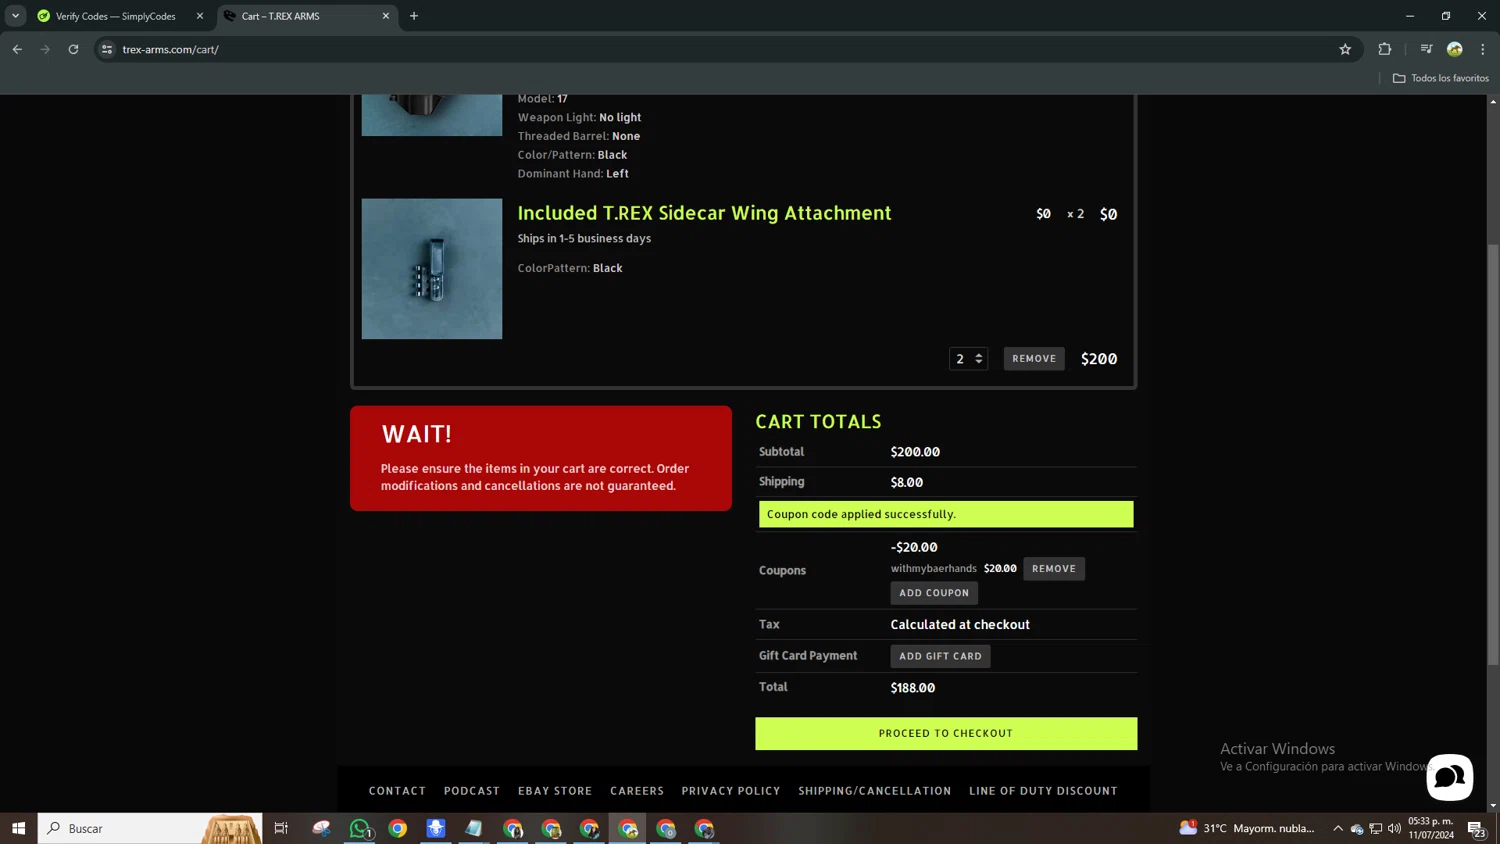Viewport: 1500px width, 844px height.
Task: Select the withmybaerhands coupon code text
Action: pos(934,569)
